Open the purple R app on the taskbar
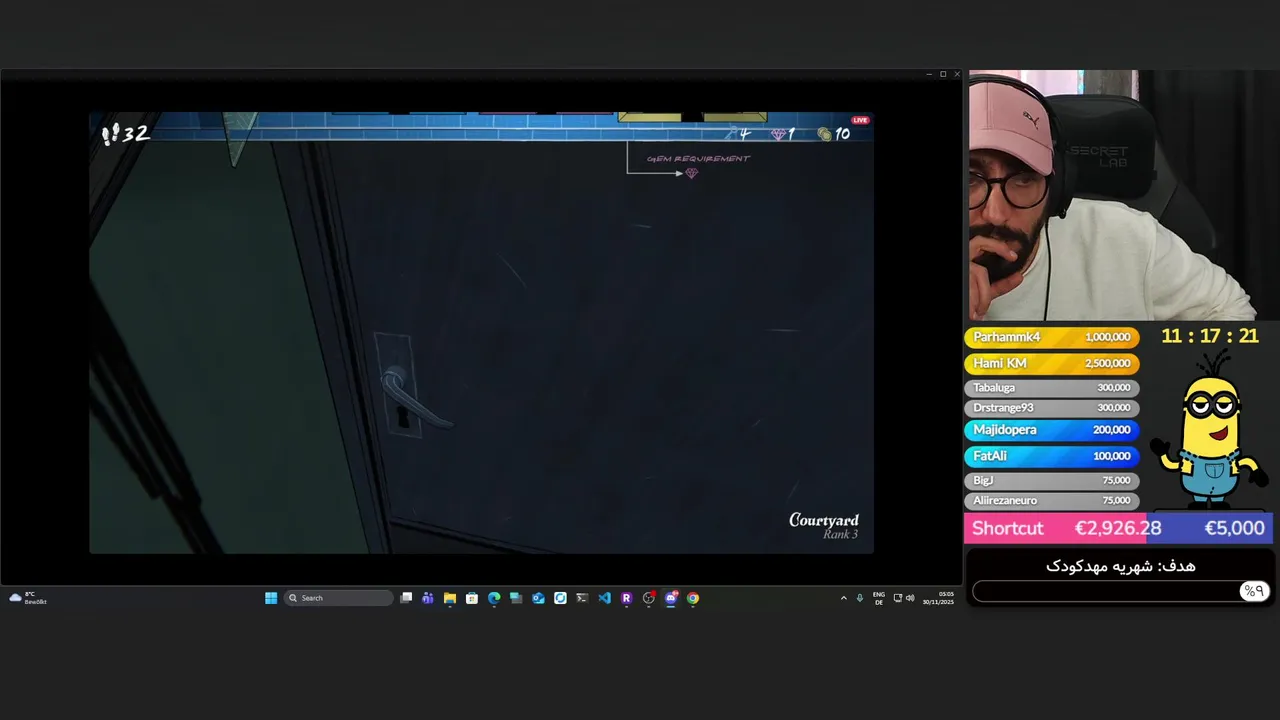The image size is (1280, 720). point(626,598)
